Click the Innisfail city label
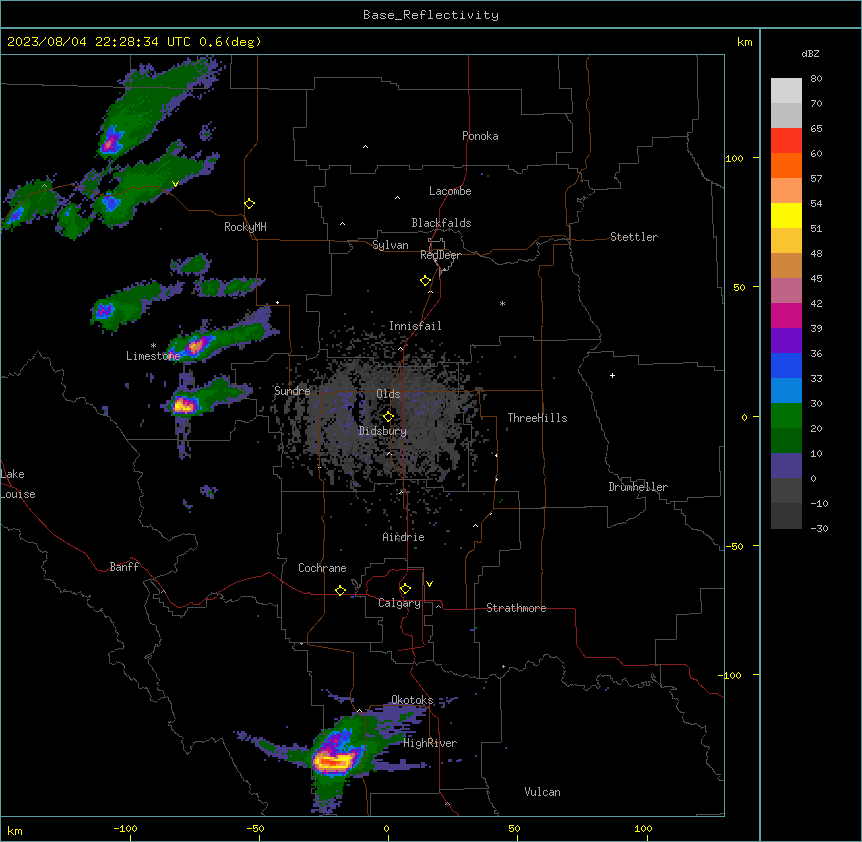Image resolution: width=862 pixels, height=842 pixels. 415,326
